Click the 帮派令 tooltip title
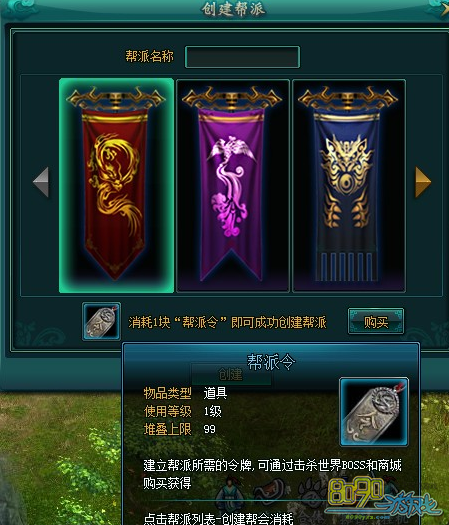449x525 pixels. click(x=271, y=362)
